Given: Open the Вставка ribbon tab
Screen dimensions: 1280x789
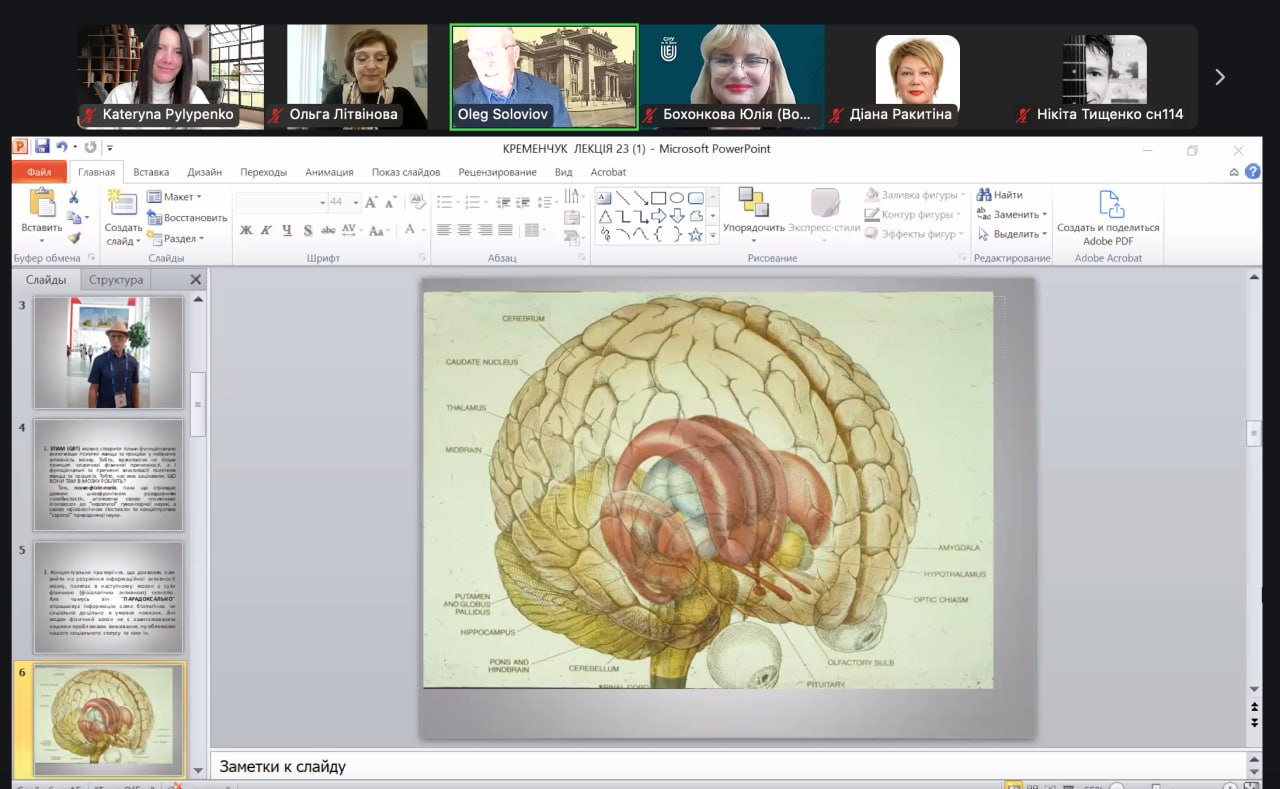Looking at the screenshot, I should click(151, 172).
